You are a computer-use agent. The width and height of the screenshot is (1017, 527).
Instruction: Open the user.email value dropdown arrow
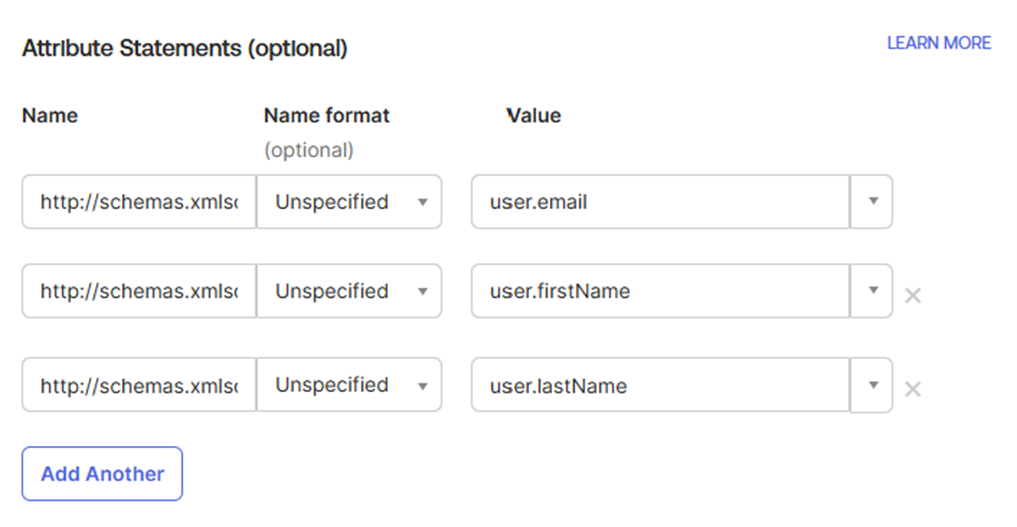[x=872, y=202]
